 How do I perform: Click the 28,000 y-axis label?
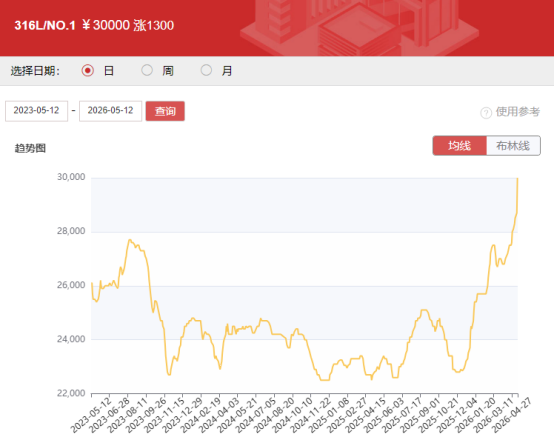tap(71, 231)
